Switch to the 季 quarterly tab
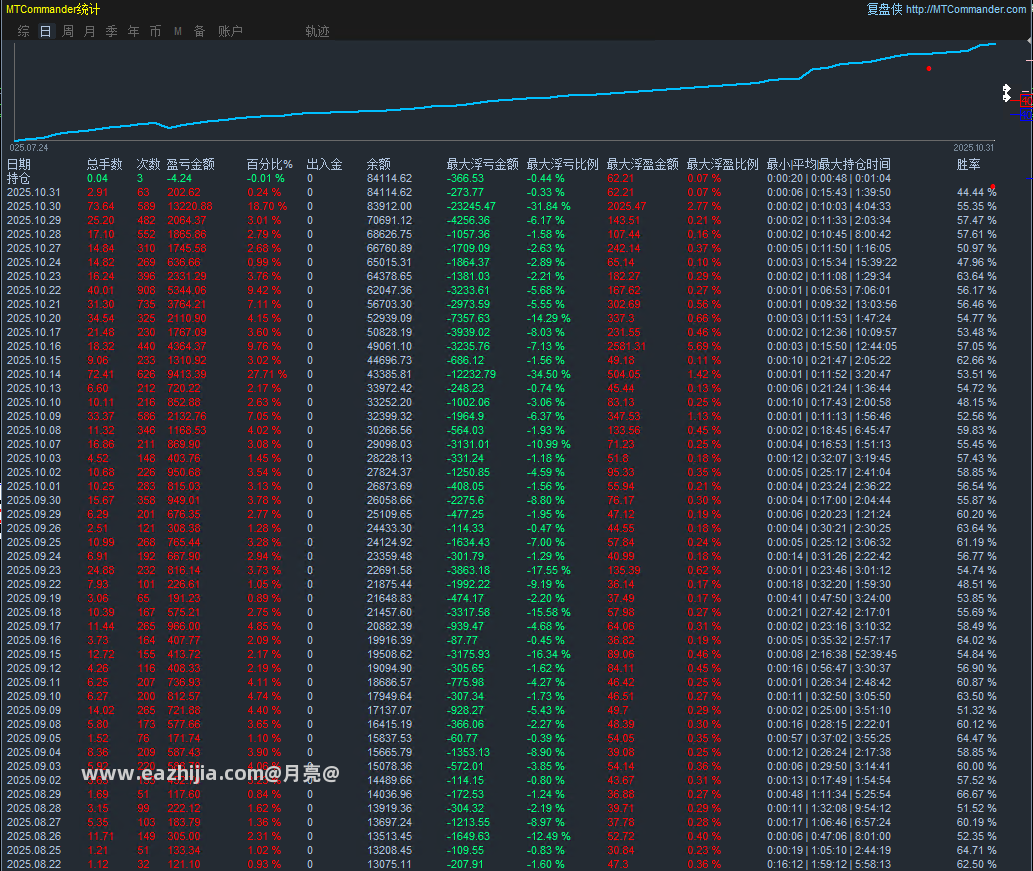 (x=112, y=31)
